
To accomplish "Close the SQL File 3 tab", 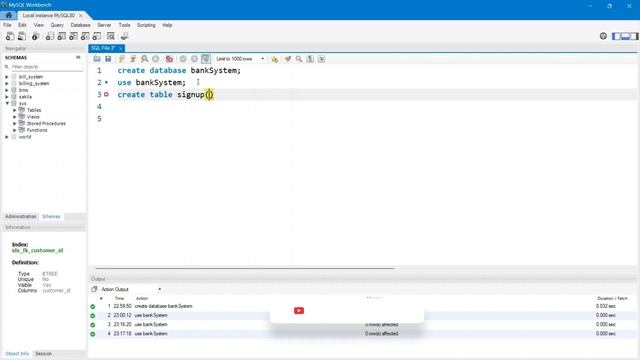I will (121, 48).
